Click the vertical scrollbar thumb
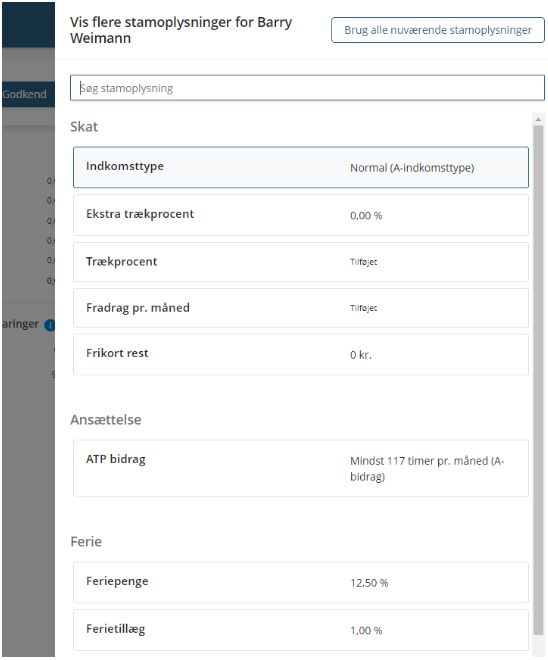The height and width of the screenshot is (660, 548). coord(538,379)
